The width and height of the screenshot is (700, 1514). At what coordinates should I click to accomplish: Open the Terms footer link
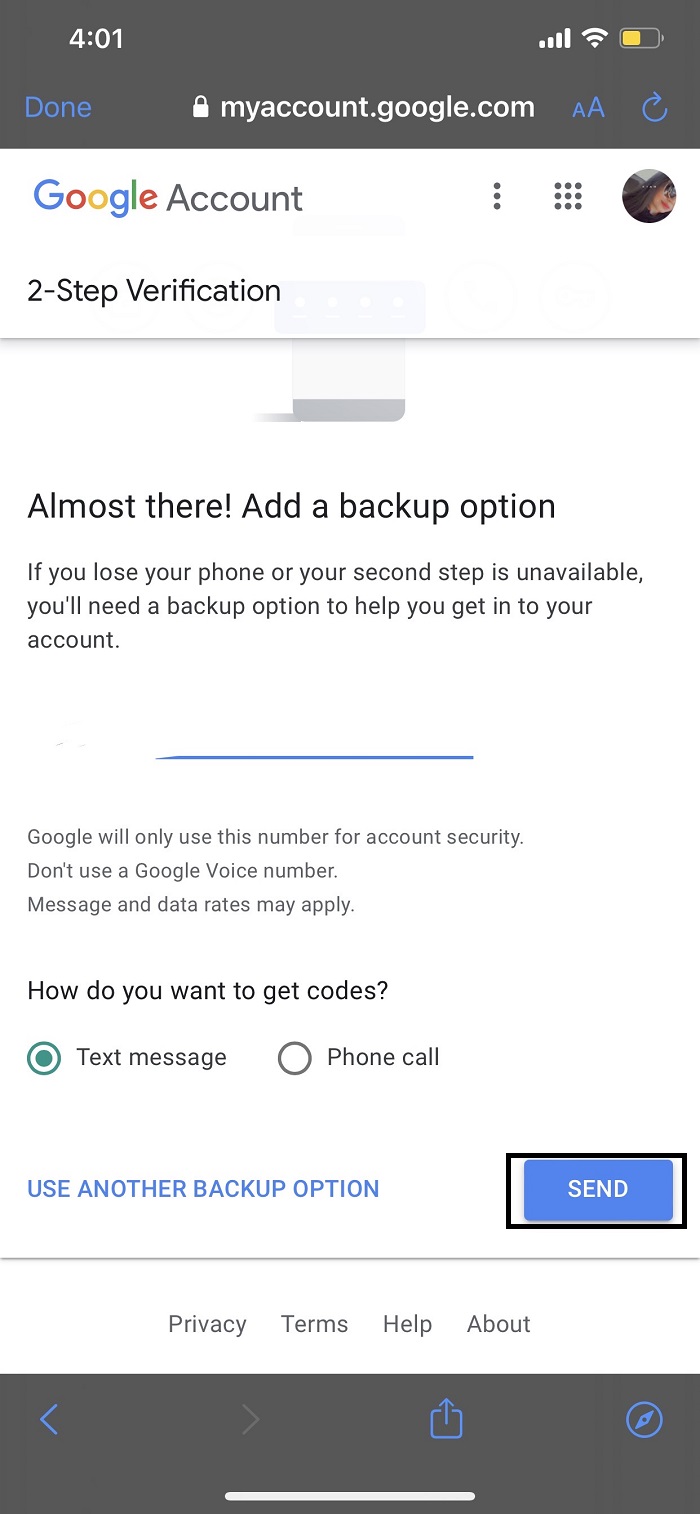[x=315, y=1324]
